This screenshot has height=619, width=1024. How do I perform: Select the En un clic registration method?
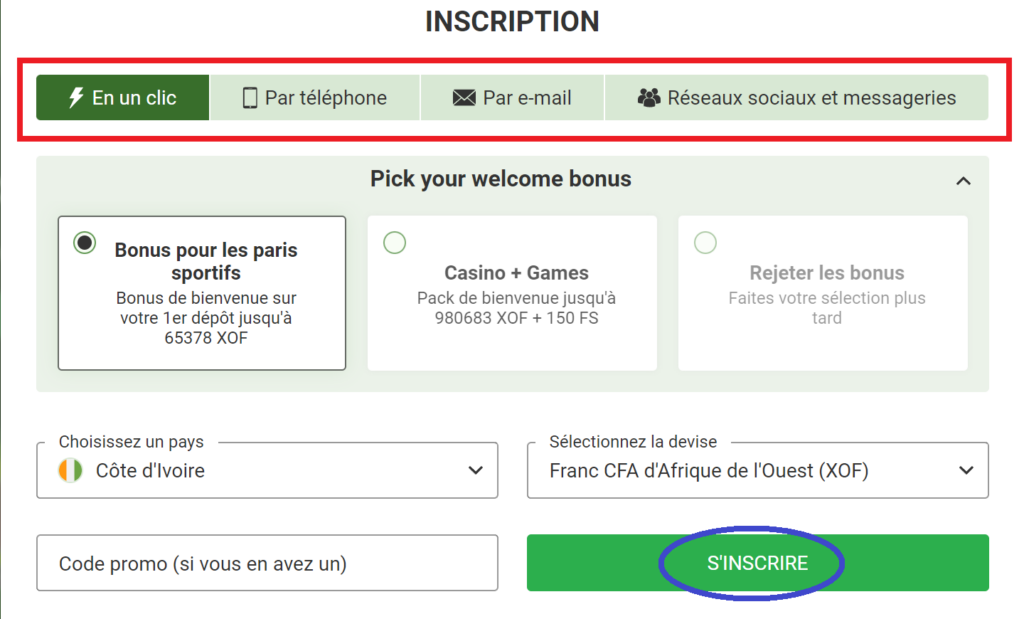122,97
